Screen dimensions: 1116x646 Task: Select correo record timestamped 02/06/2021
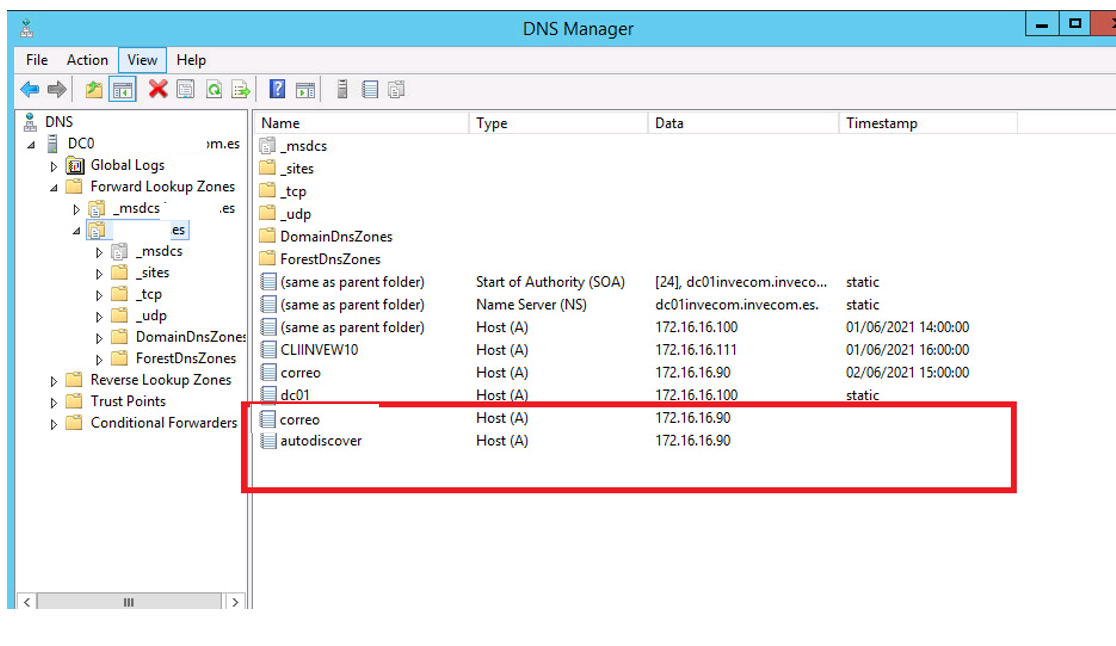point(300,374)
